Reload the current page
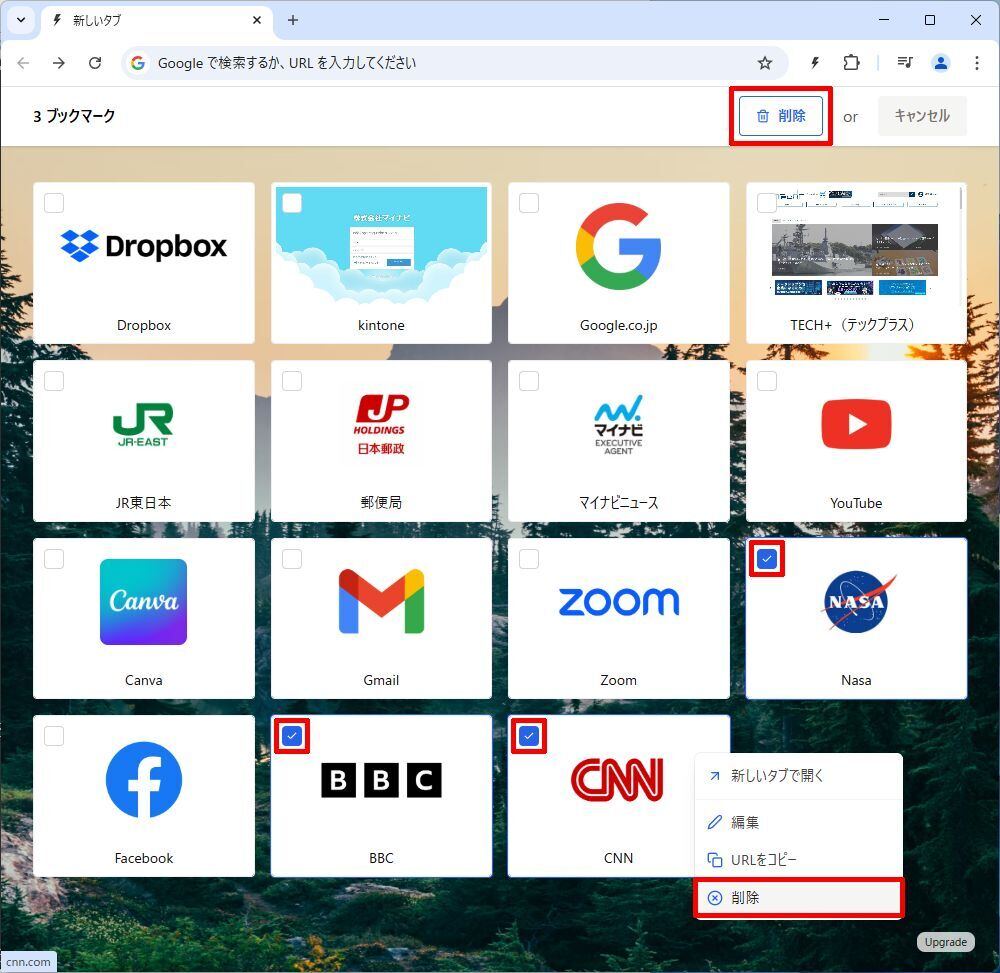 tap(95, 62)
